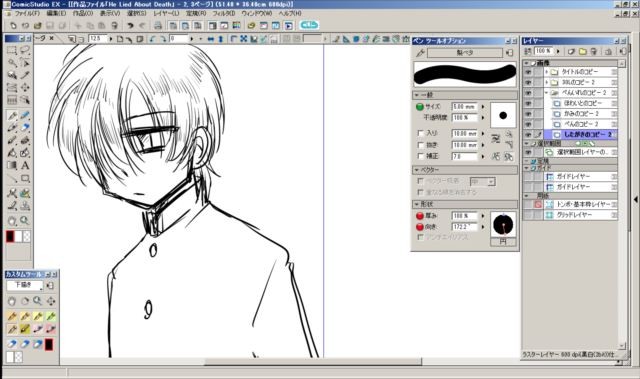The width and height of the screenshot is (640, 379).
Task: Hide the タイトルのコピー layer folder
Action: tap(528, 72)
